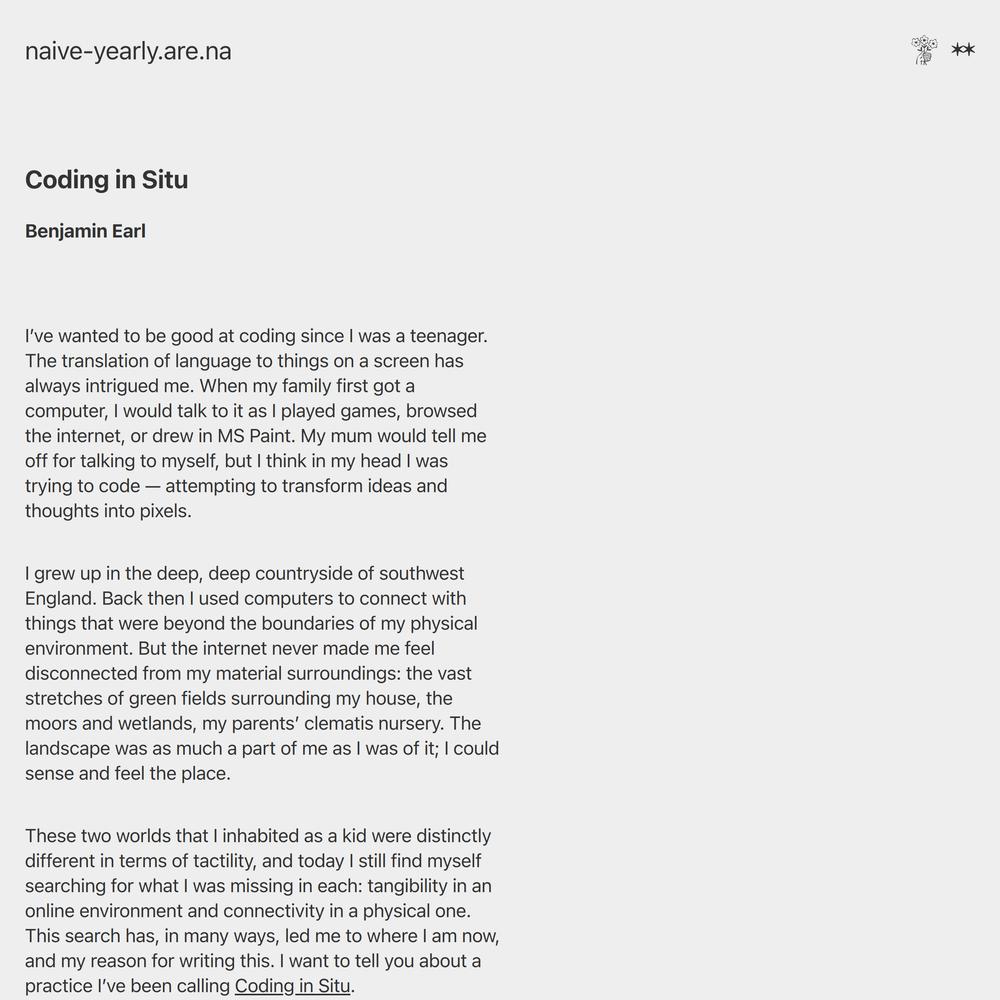Click the 'Coding in Situ' article heading

(107, 180)
